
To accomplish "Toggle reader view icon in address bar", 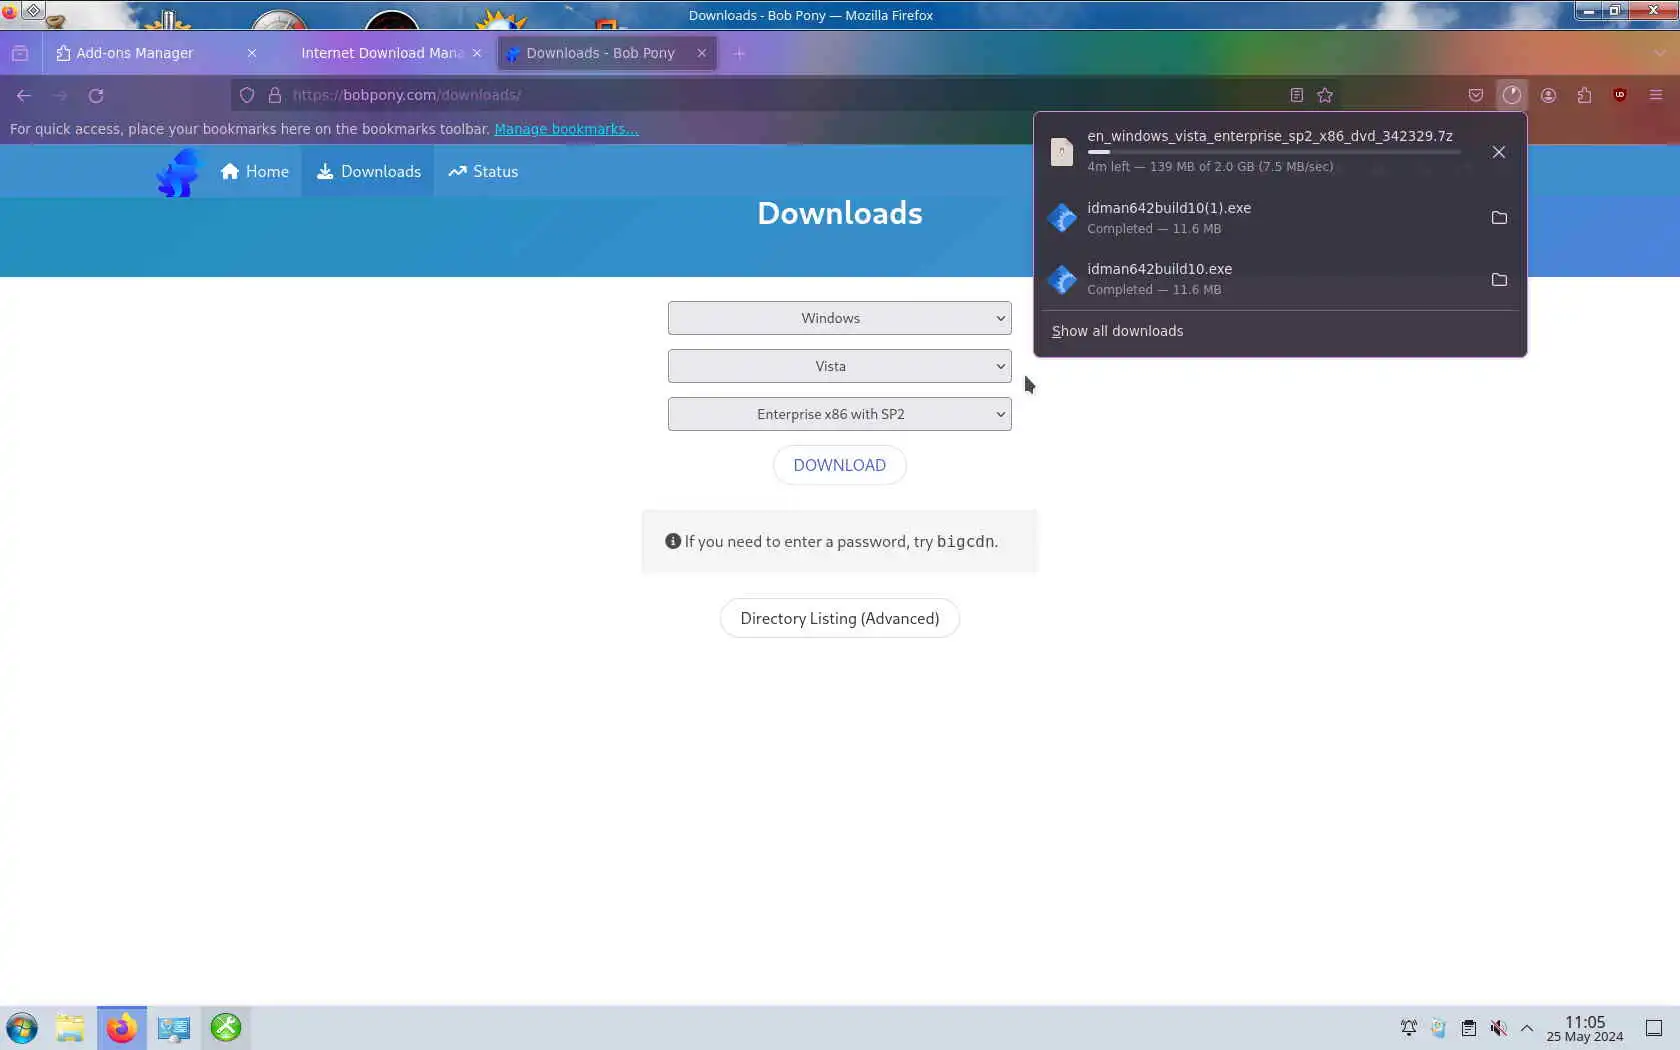I will point(1296,95).
